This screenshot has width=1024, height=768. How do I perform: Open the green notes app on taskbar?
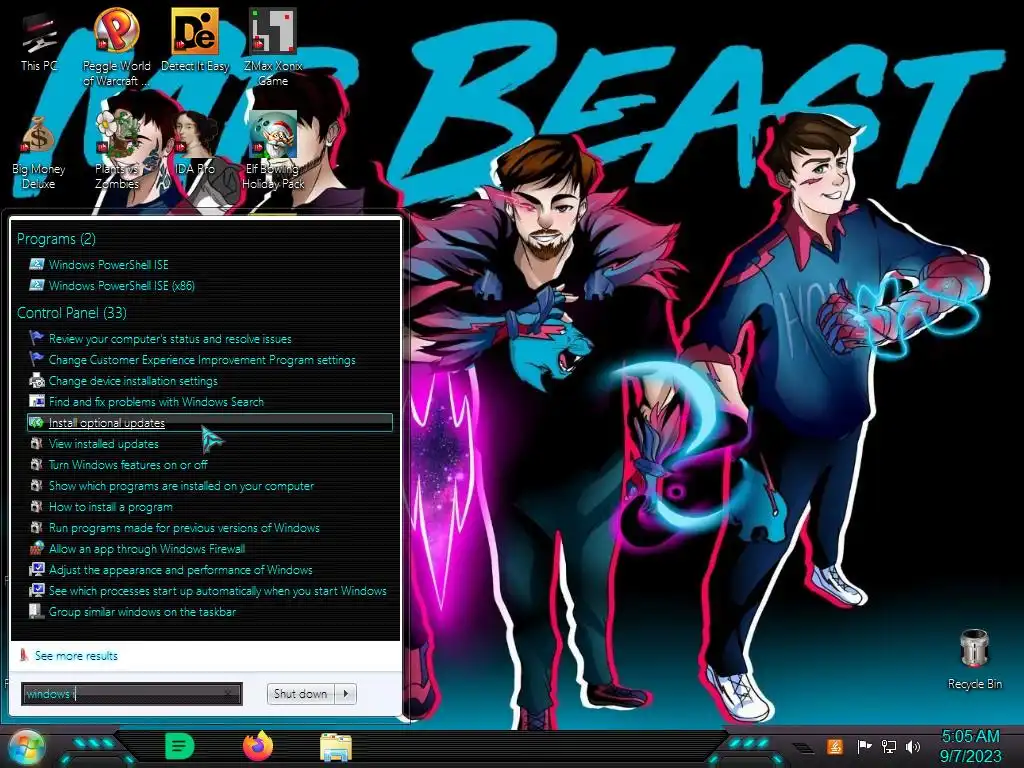[x=179, y=746]
